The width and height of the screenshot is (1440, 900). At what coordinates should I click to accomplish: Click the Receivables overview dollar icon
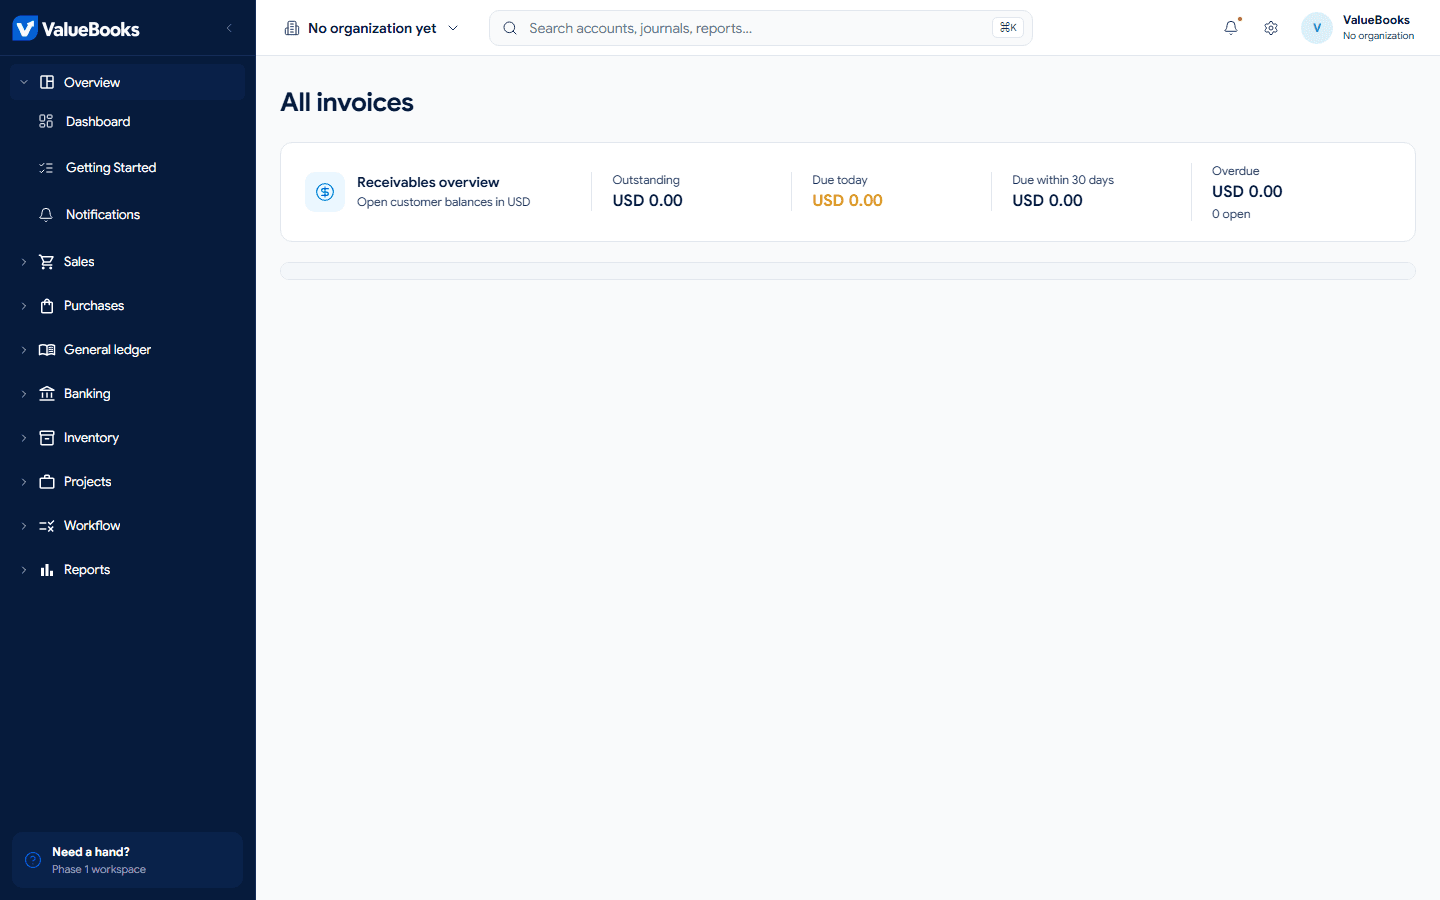point(325,192)
